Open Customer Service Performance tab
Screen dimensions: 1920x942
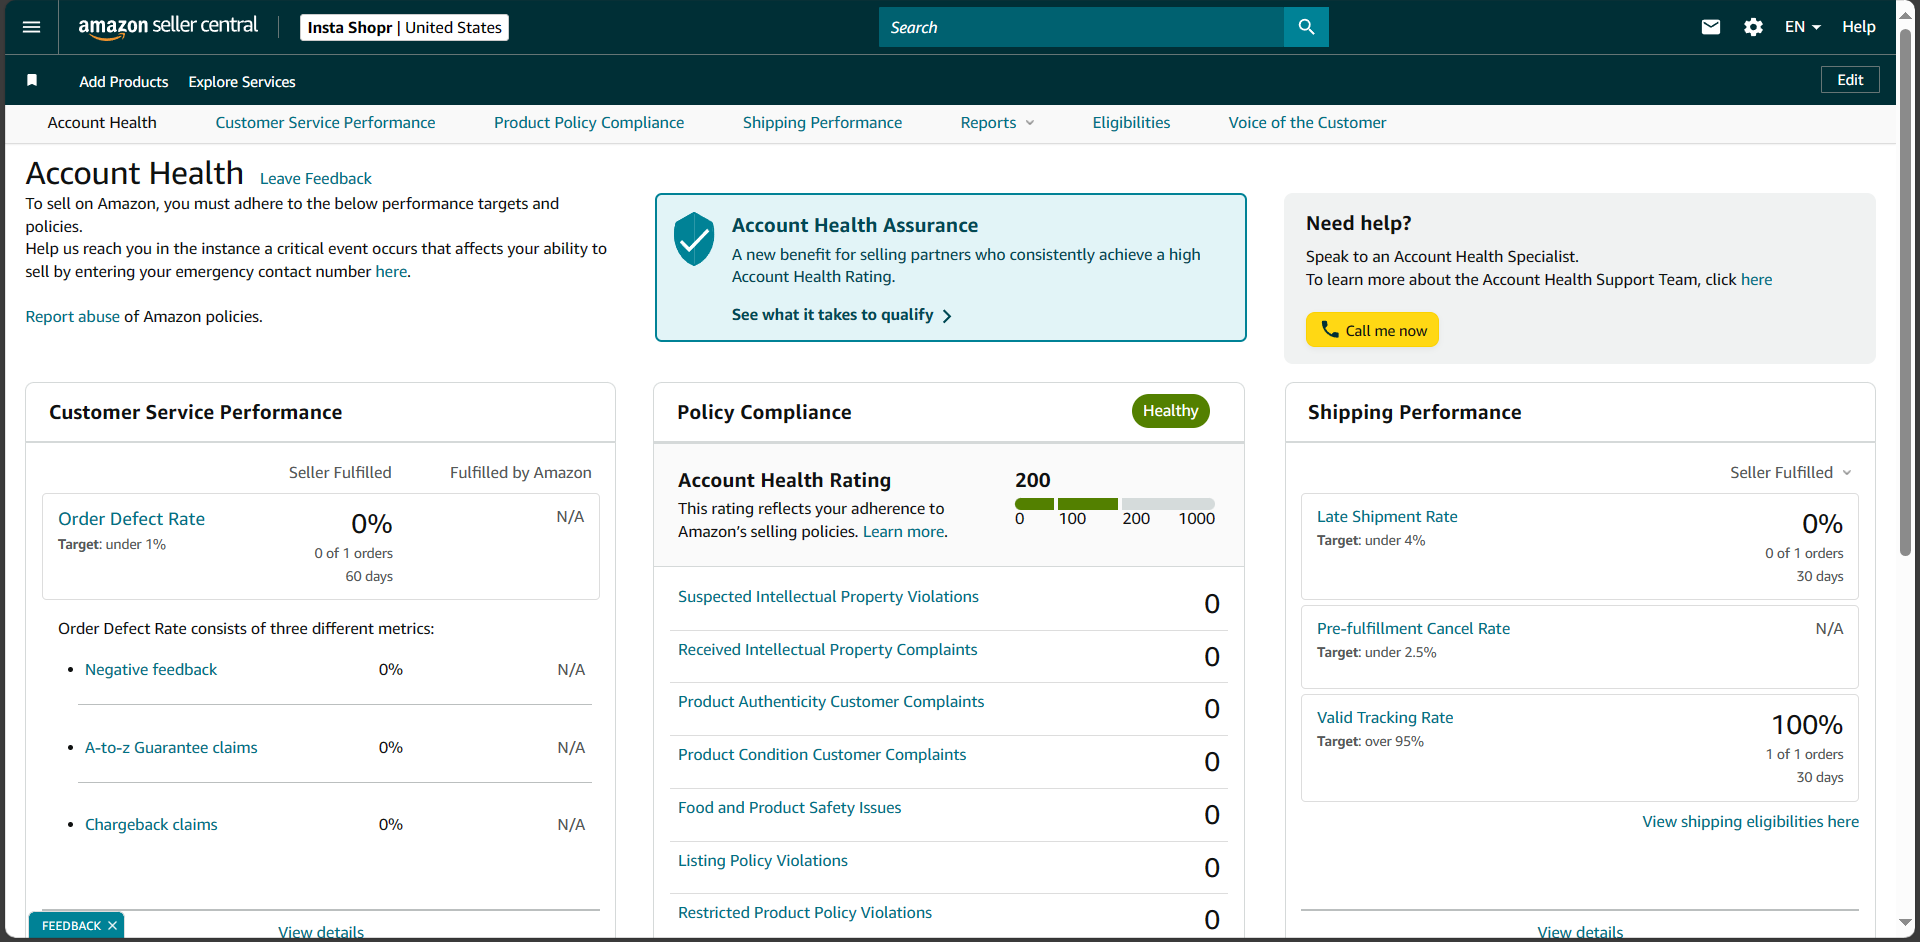(325, 123)
